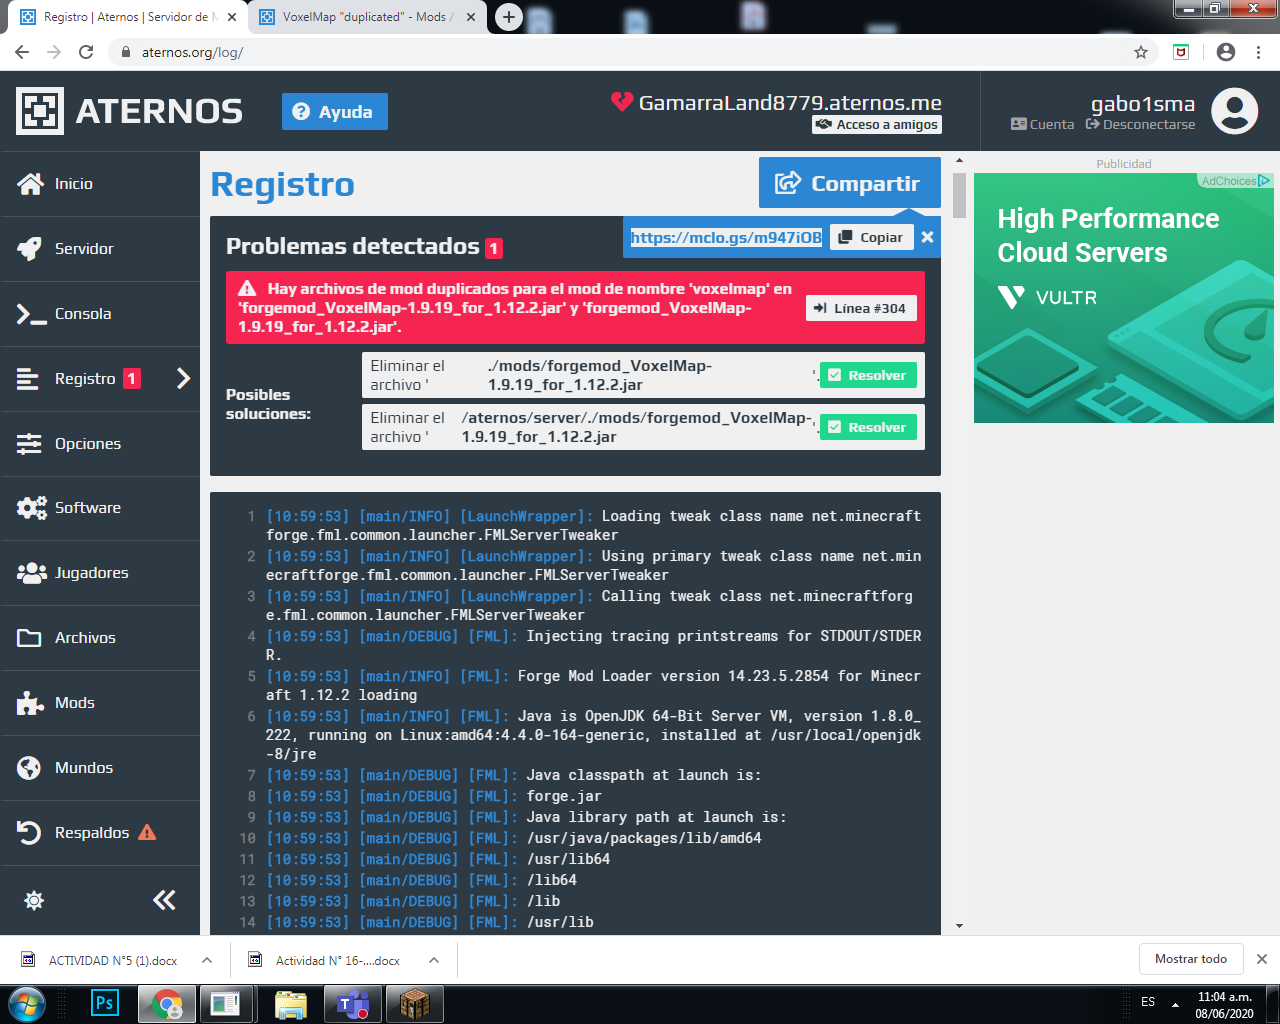Open the Chrome profile icon
Screen dimensions: 1280x1024
coord(1226,52)
